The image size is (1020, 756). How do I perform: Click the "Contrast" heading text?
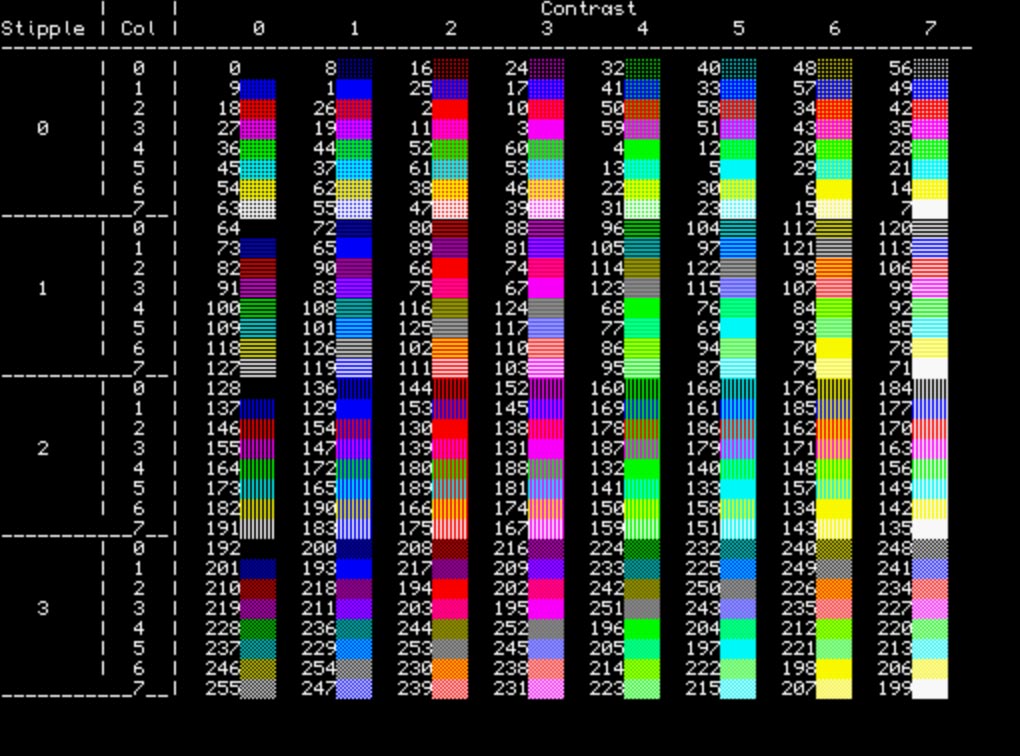tap(588, 9)
